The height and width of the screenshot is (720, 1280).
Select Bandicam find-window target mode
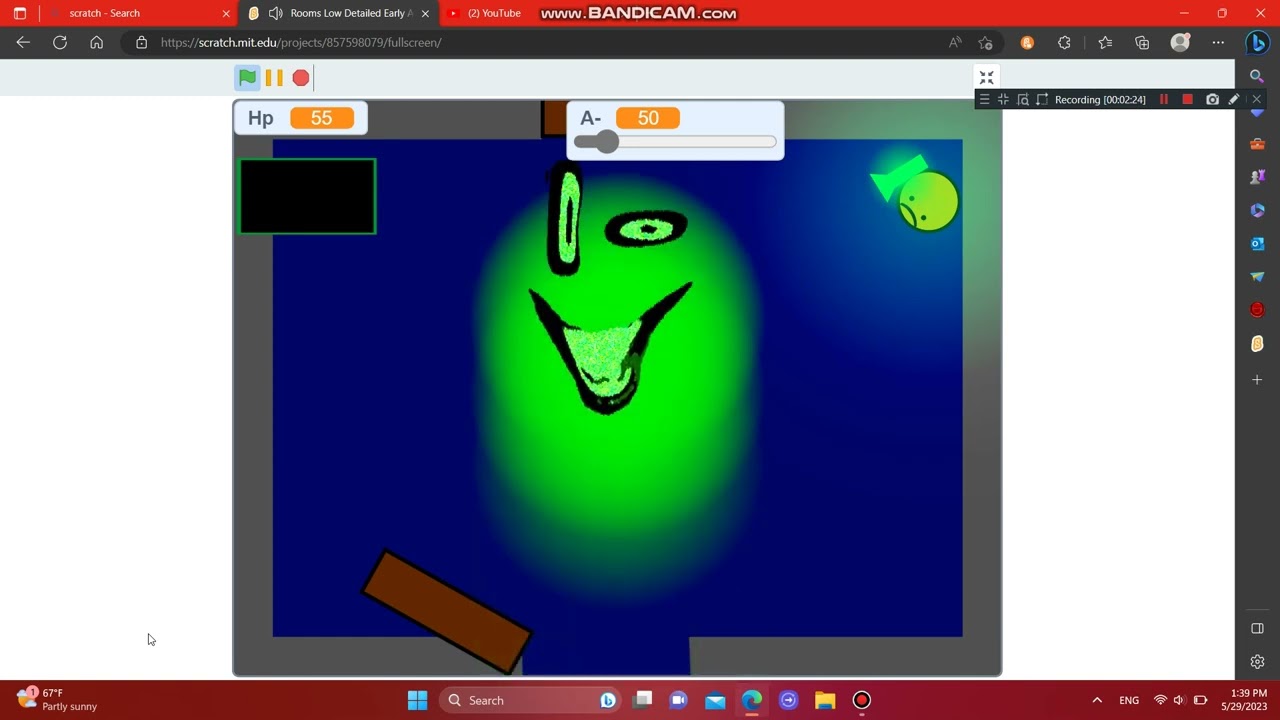pyautogui.click(x=1023, y=100)
